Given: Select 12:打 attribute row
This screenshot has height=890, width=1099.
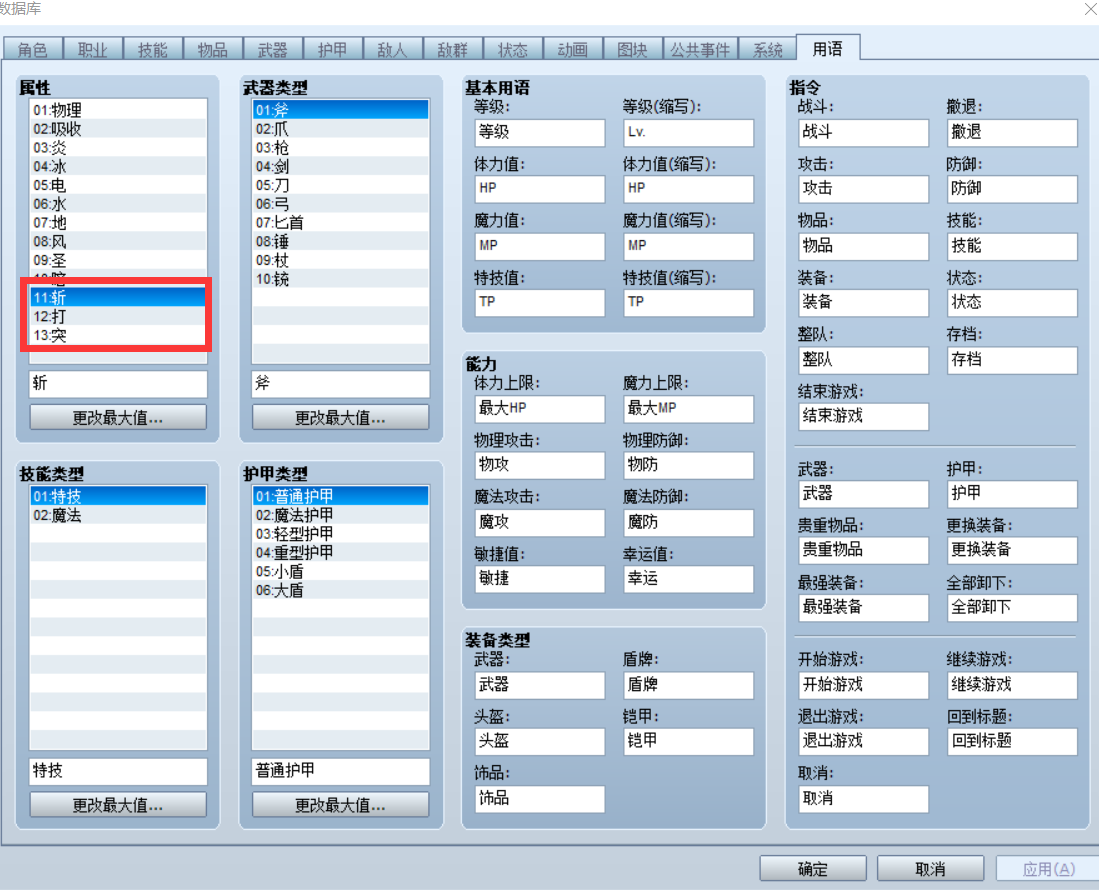Looking at the screenshot, I should coord(118,316).
